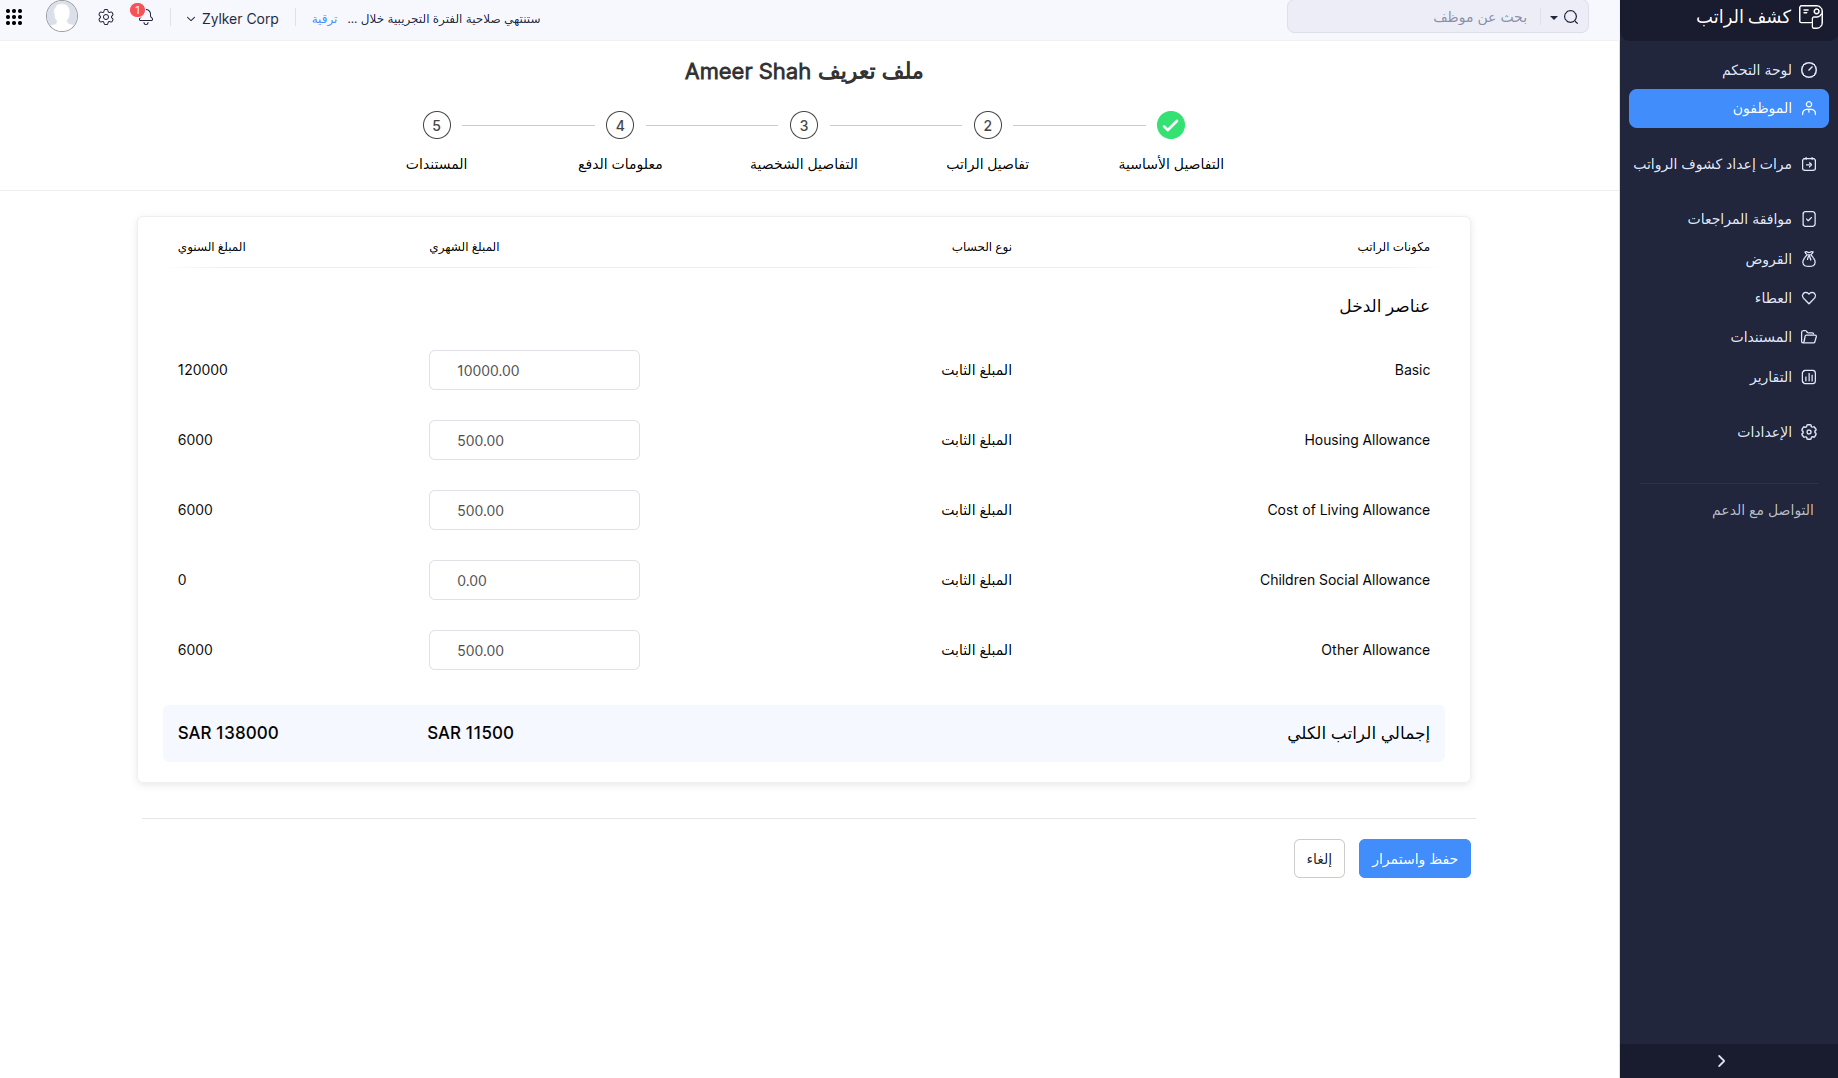Collapse the sidebar with the bottom chevron
This screenshot has height=1078, width=1838.
click(x=1721, y=1061)
